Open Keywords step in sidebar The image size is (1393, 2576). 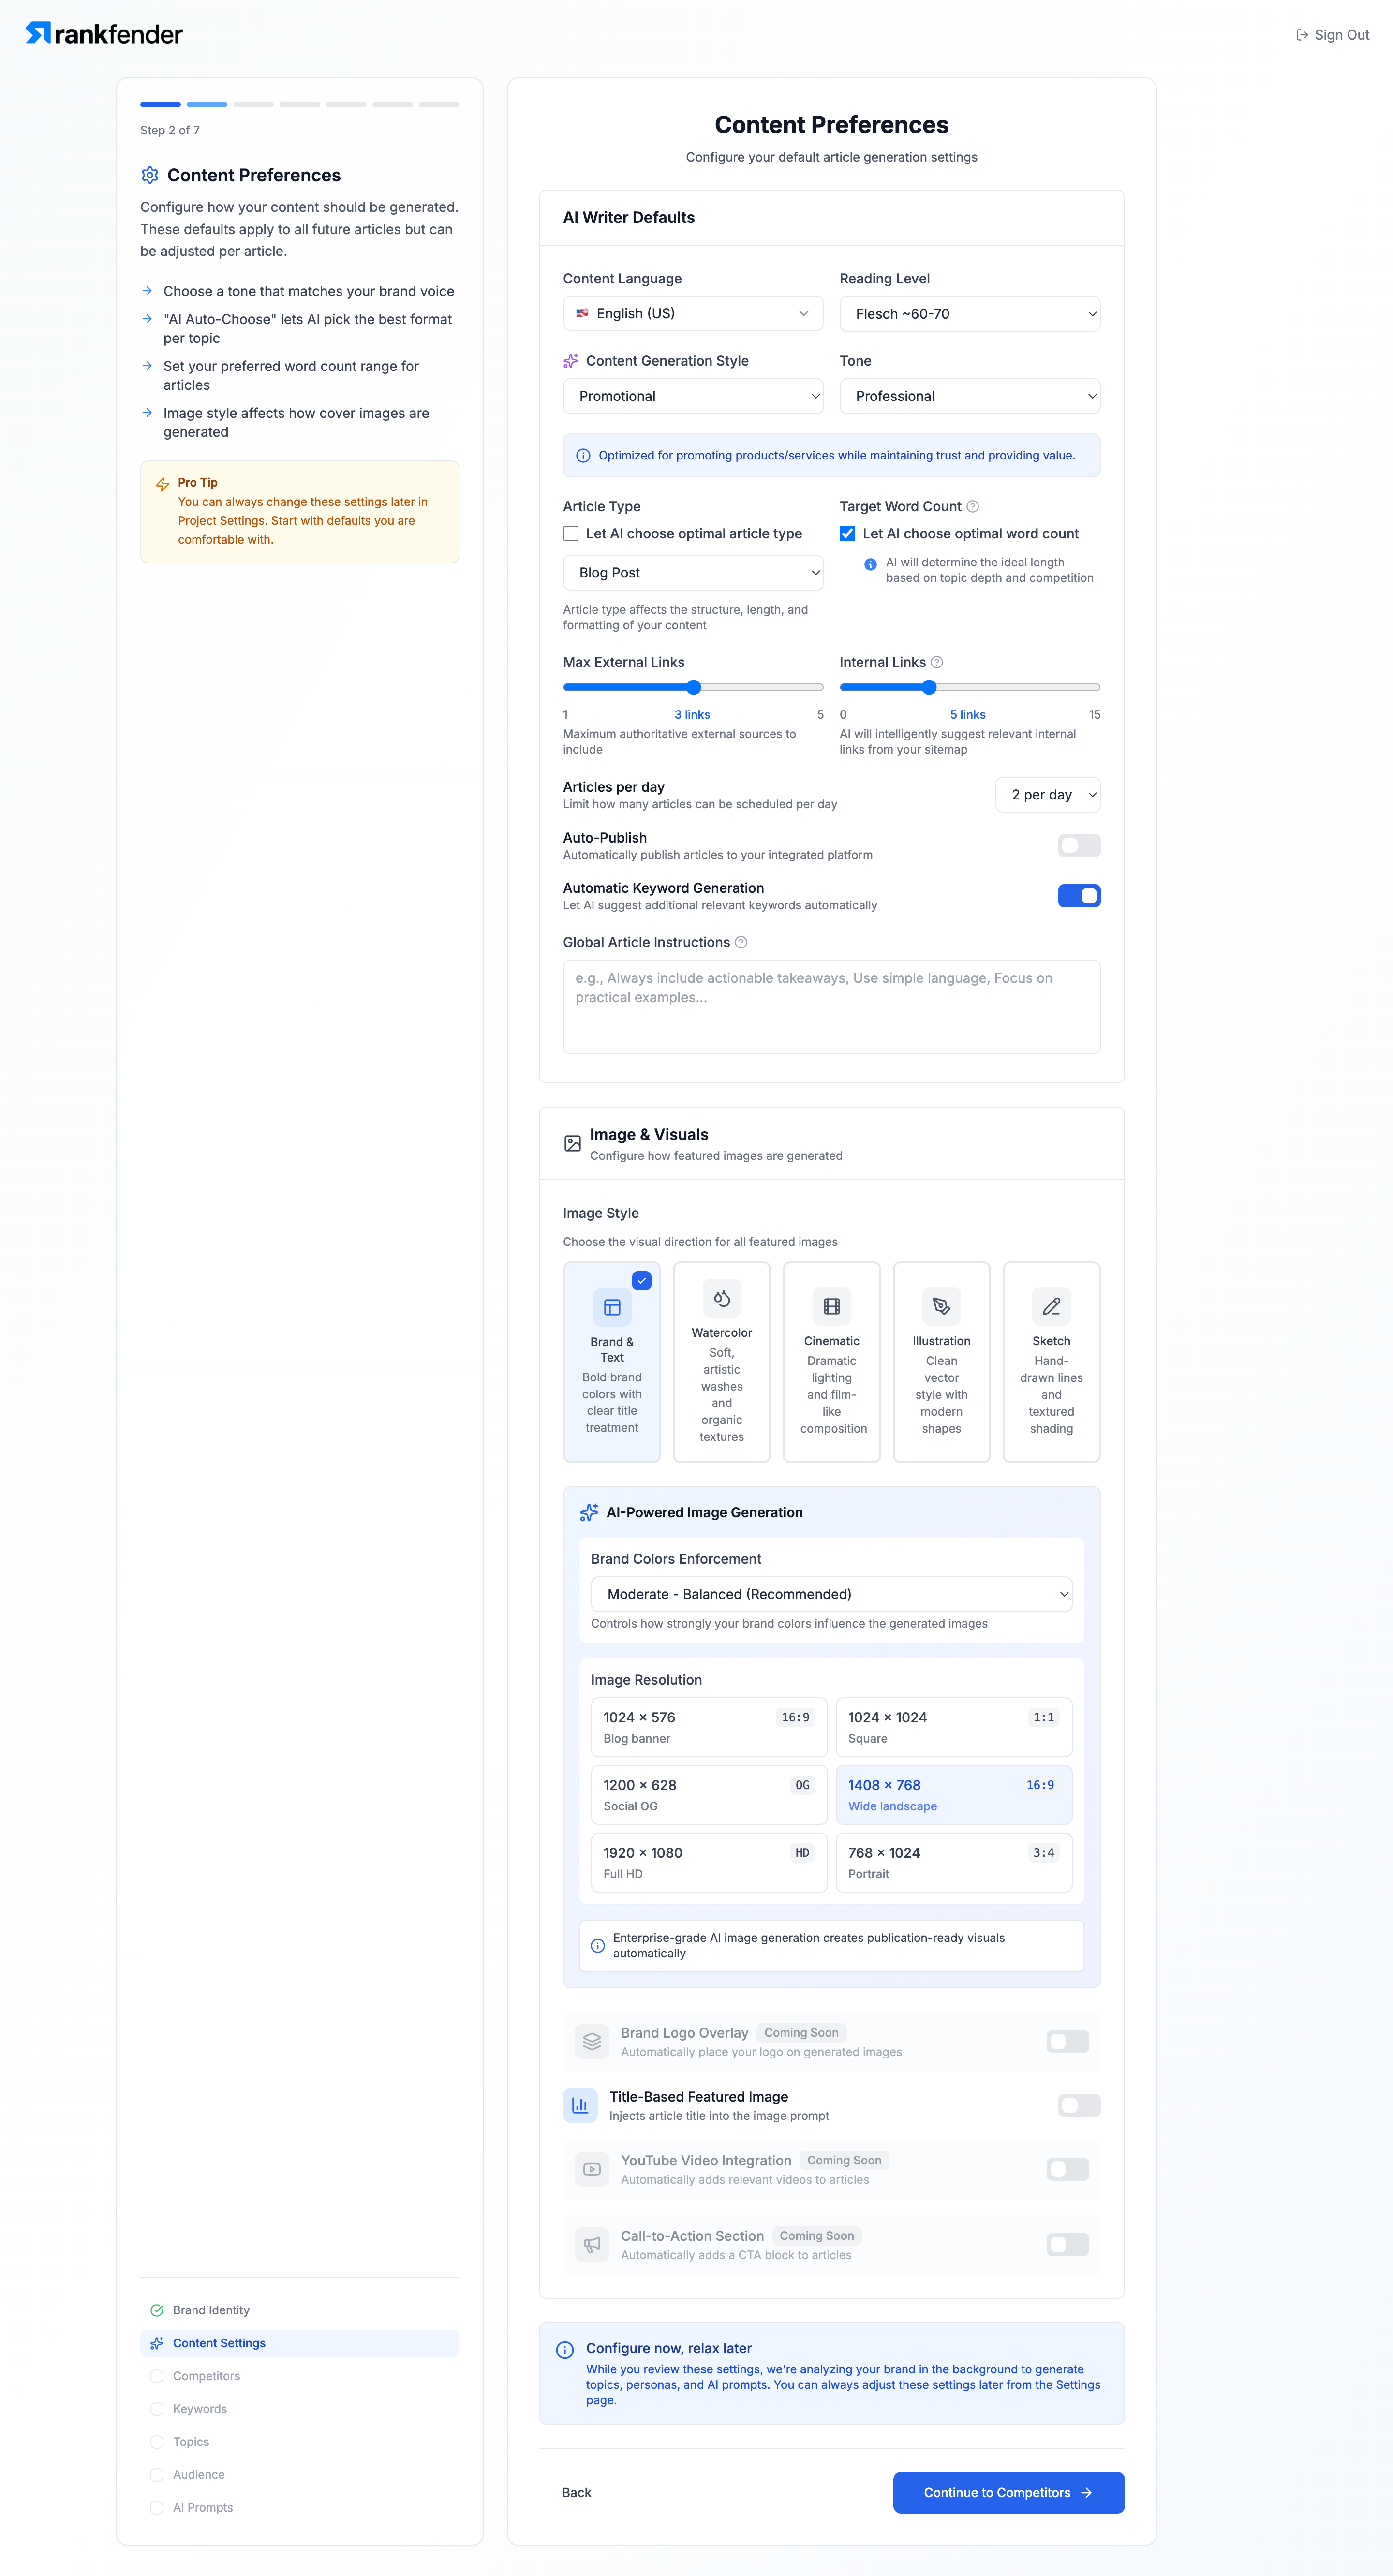[x=299, y=2409]
